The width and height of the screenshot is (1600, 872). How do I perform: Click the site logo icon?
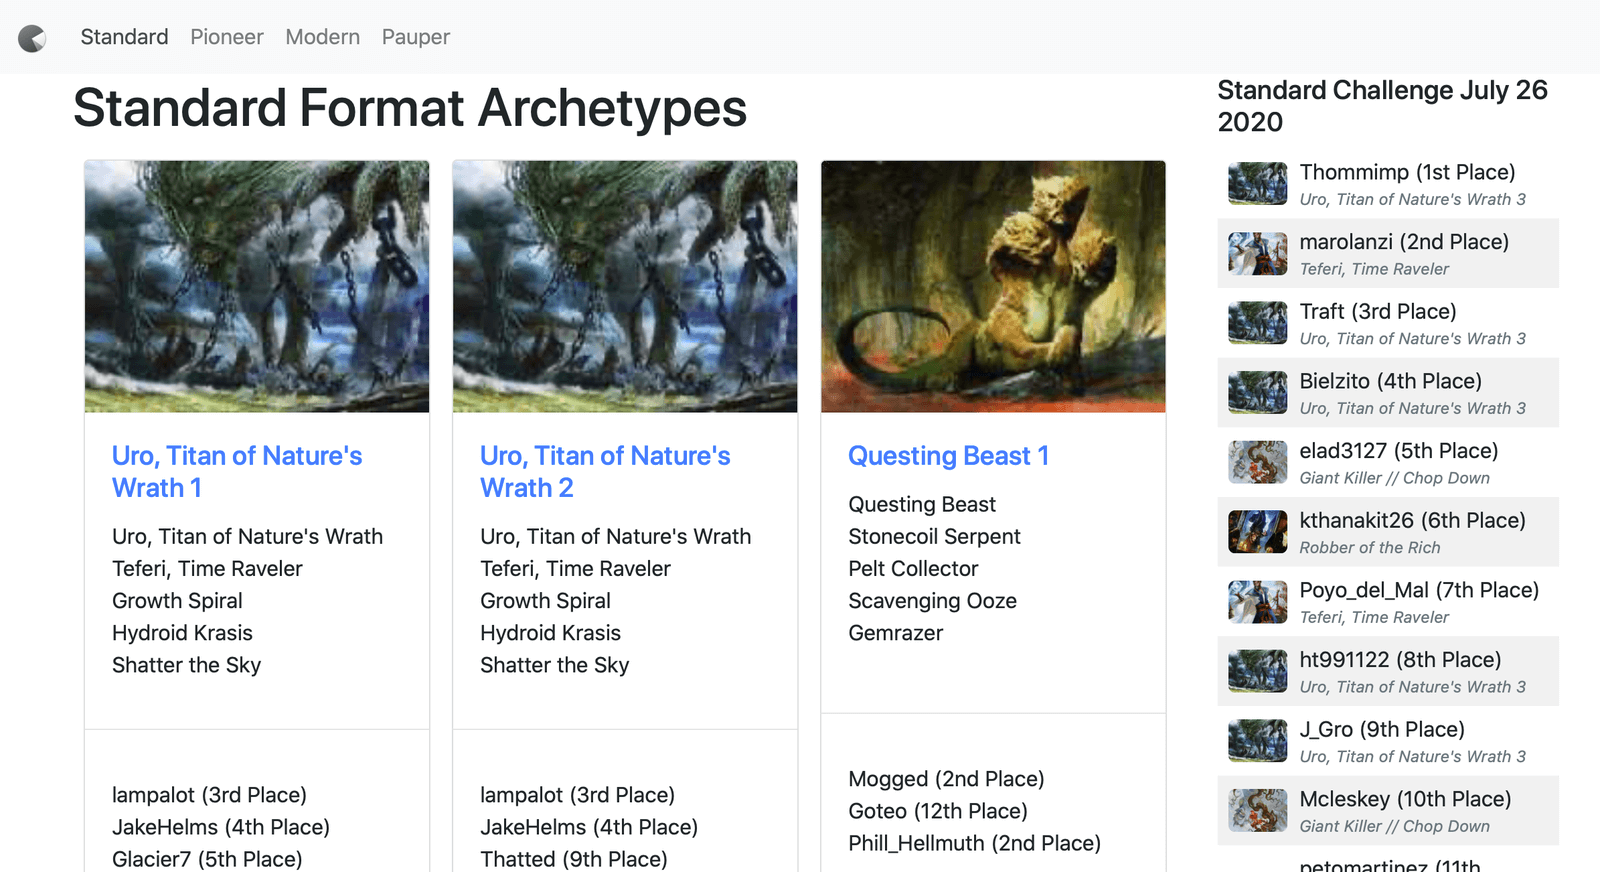click(32, 38)
